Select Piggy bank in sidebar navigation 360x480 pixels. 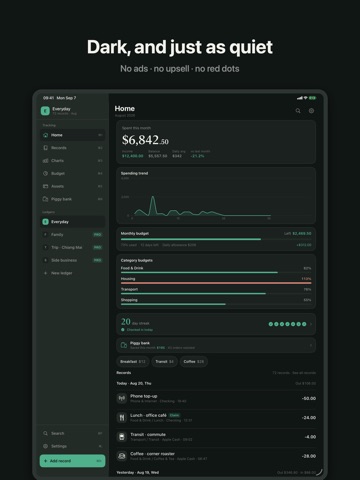tap(73, 199)
